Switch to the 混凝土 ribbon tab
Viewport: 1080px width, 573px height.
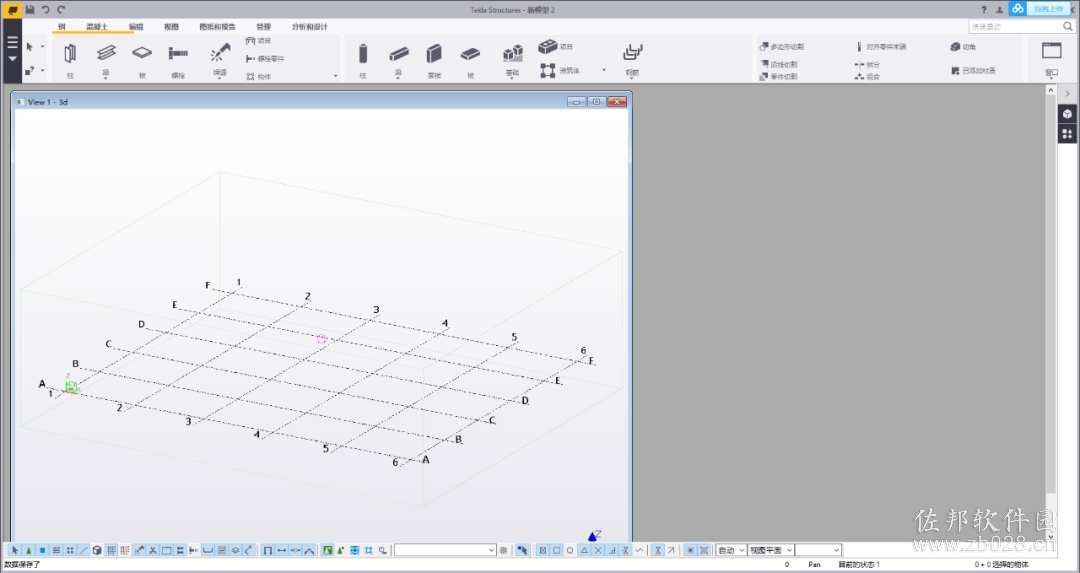(x=97, y=27)
